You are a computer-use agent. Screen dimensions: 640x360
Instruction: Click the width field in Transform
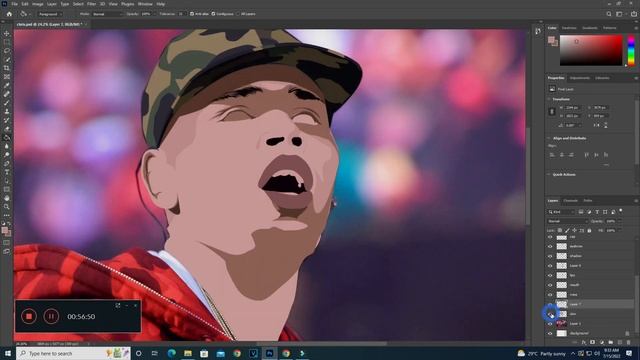tap(573, 108)
